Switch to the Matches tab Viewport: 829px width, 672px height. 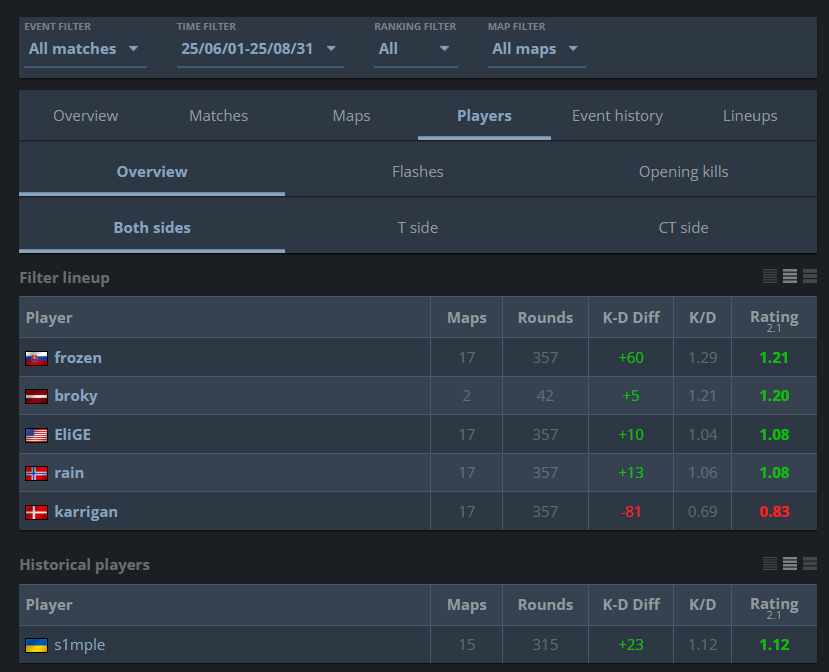click(218, 116)
